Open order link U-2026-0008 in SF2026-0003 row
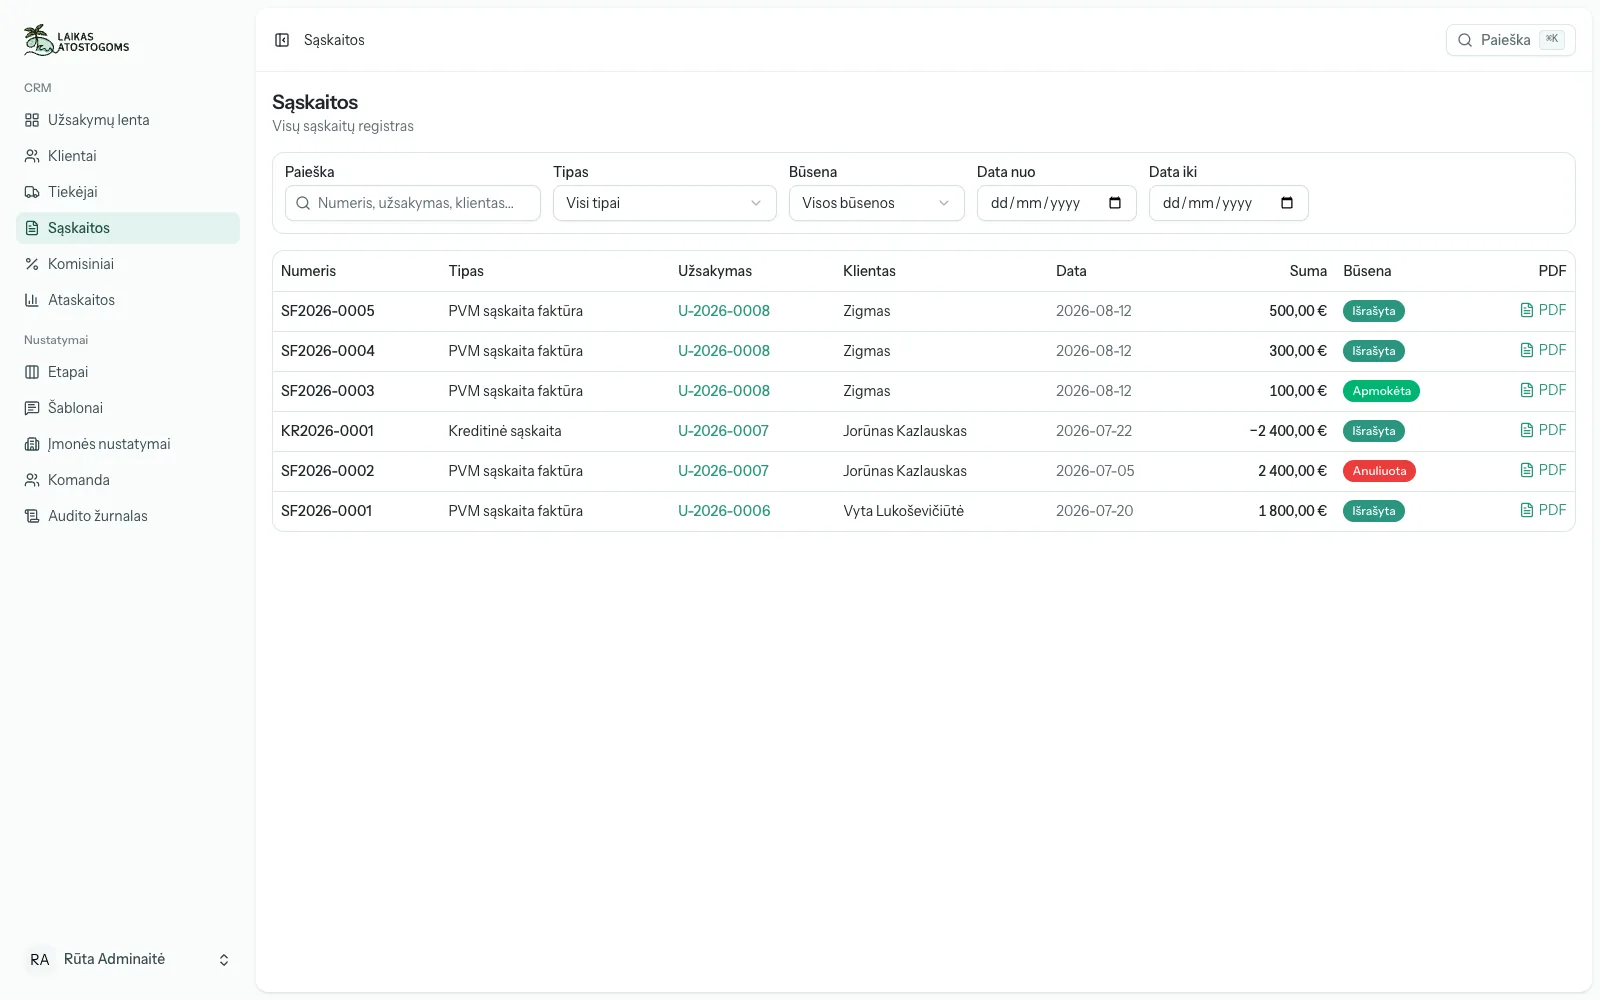Image resolution: width=1600 pixels, height=1000 pixels. click(724, 391)
